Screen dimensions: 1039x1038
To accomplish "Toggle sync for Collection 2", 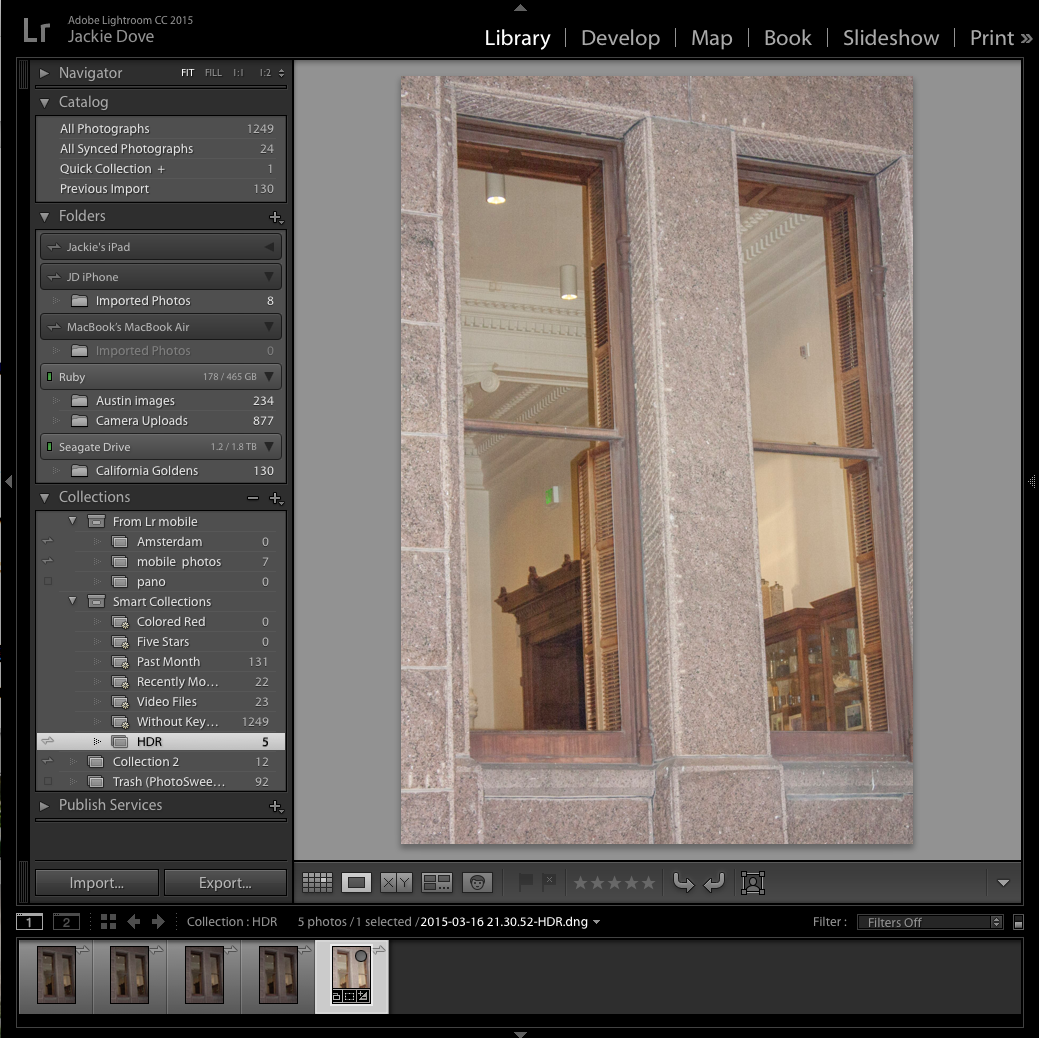I will pos(48,761).
